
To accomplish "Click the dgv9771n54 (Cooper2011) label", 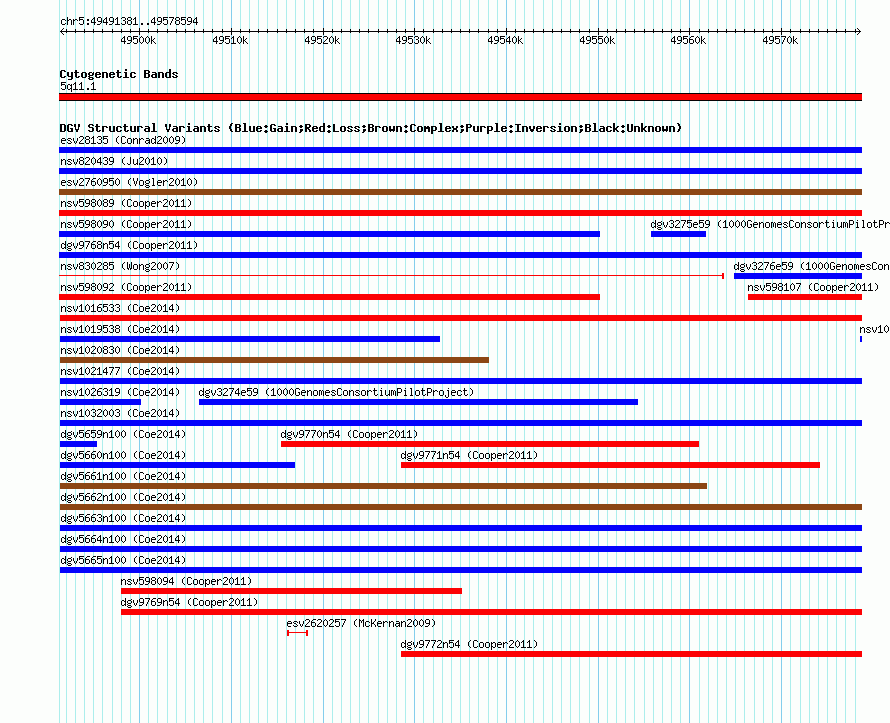I will point(469,455).
